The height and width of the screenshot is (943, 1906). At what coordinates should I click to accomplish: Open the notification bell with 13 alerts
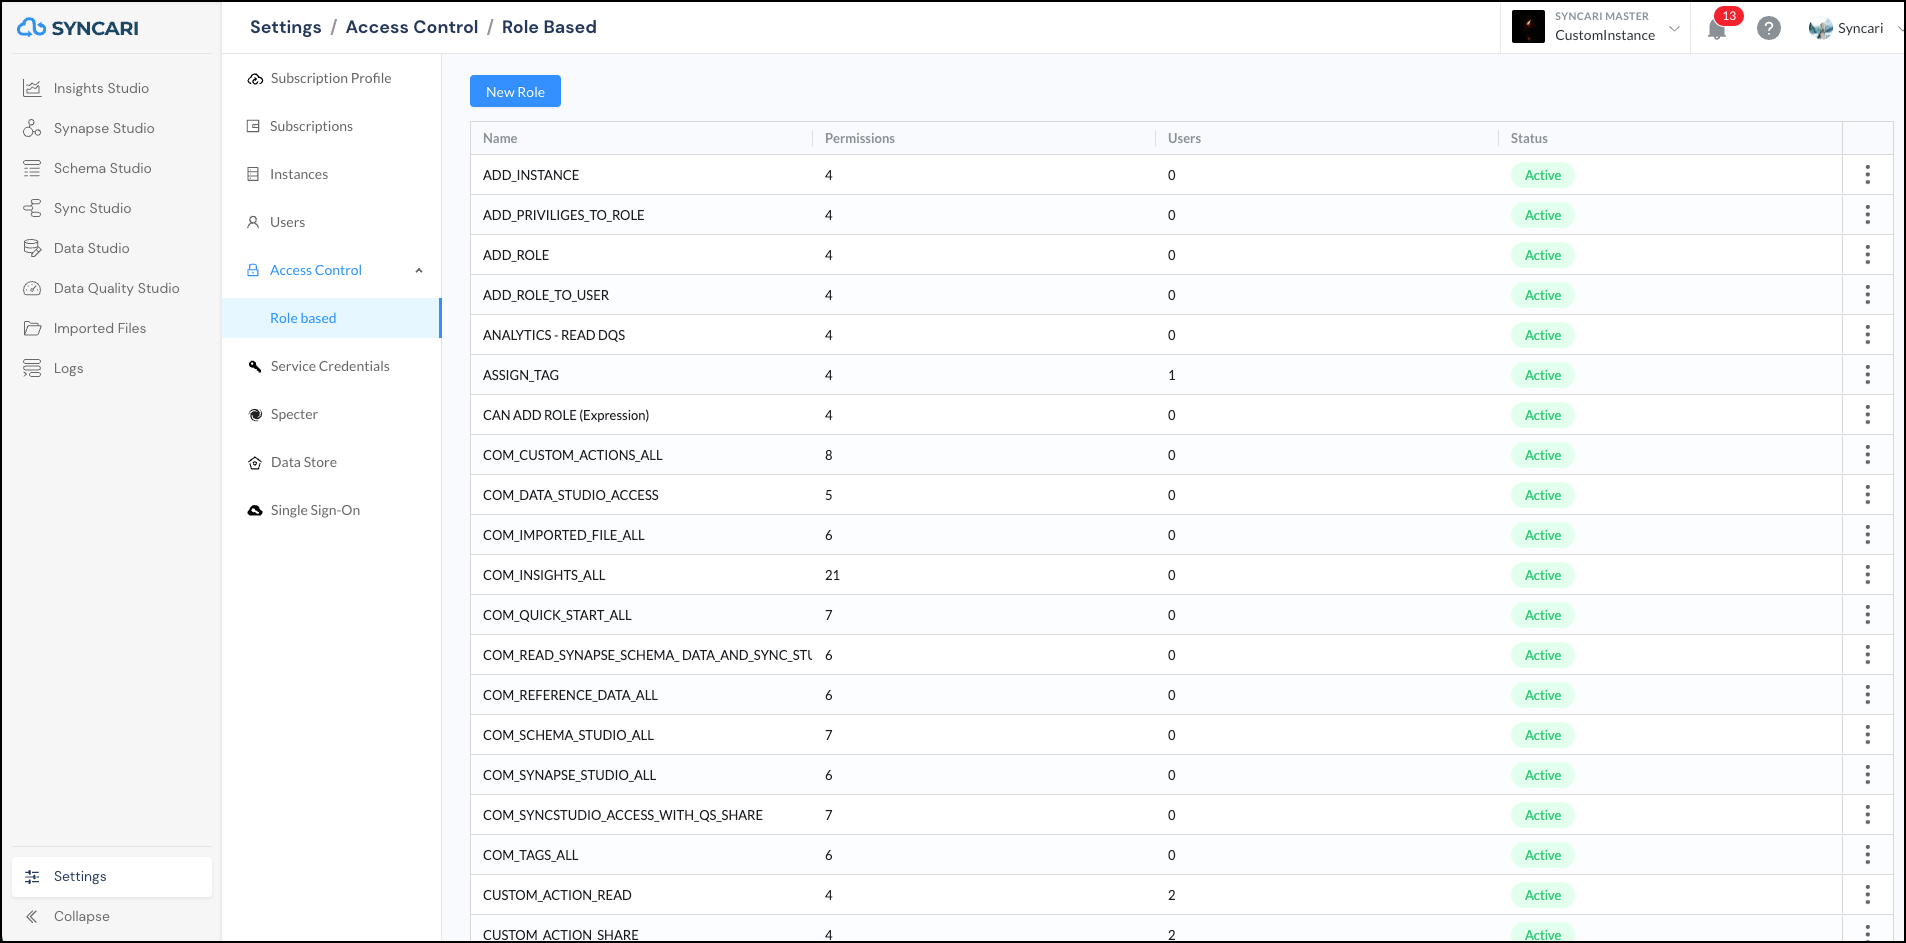coord(1717,29)
